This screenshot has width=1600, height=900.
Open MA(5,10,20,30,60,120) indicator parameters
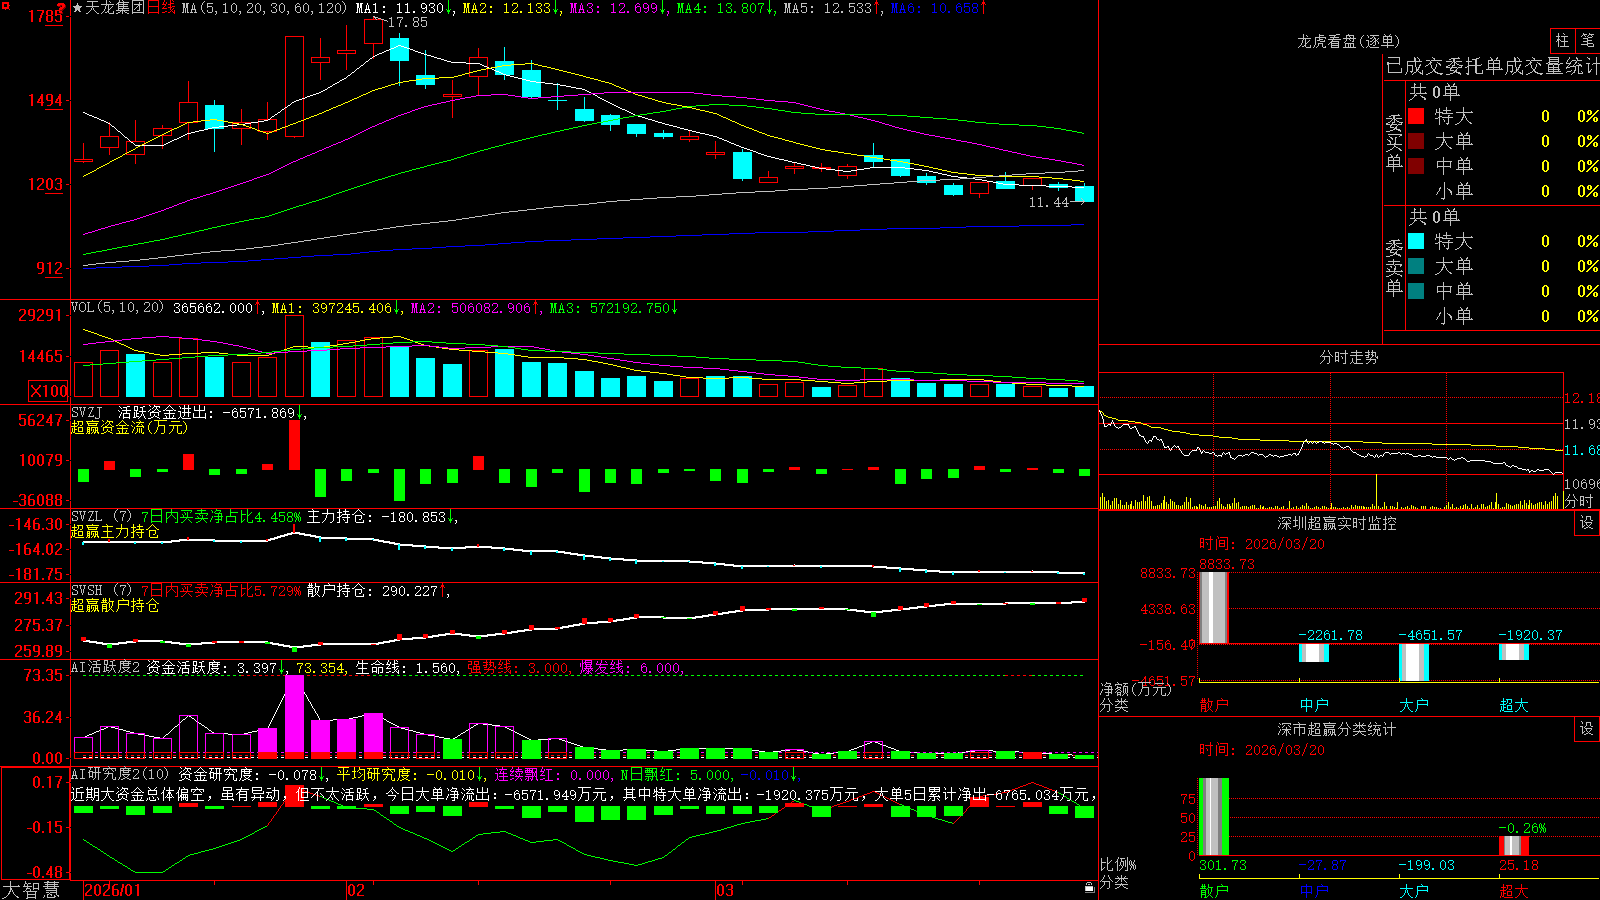click(264, 8)
